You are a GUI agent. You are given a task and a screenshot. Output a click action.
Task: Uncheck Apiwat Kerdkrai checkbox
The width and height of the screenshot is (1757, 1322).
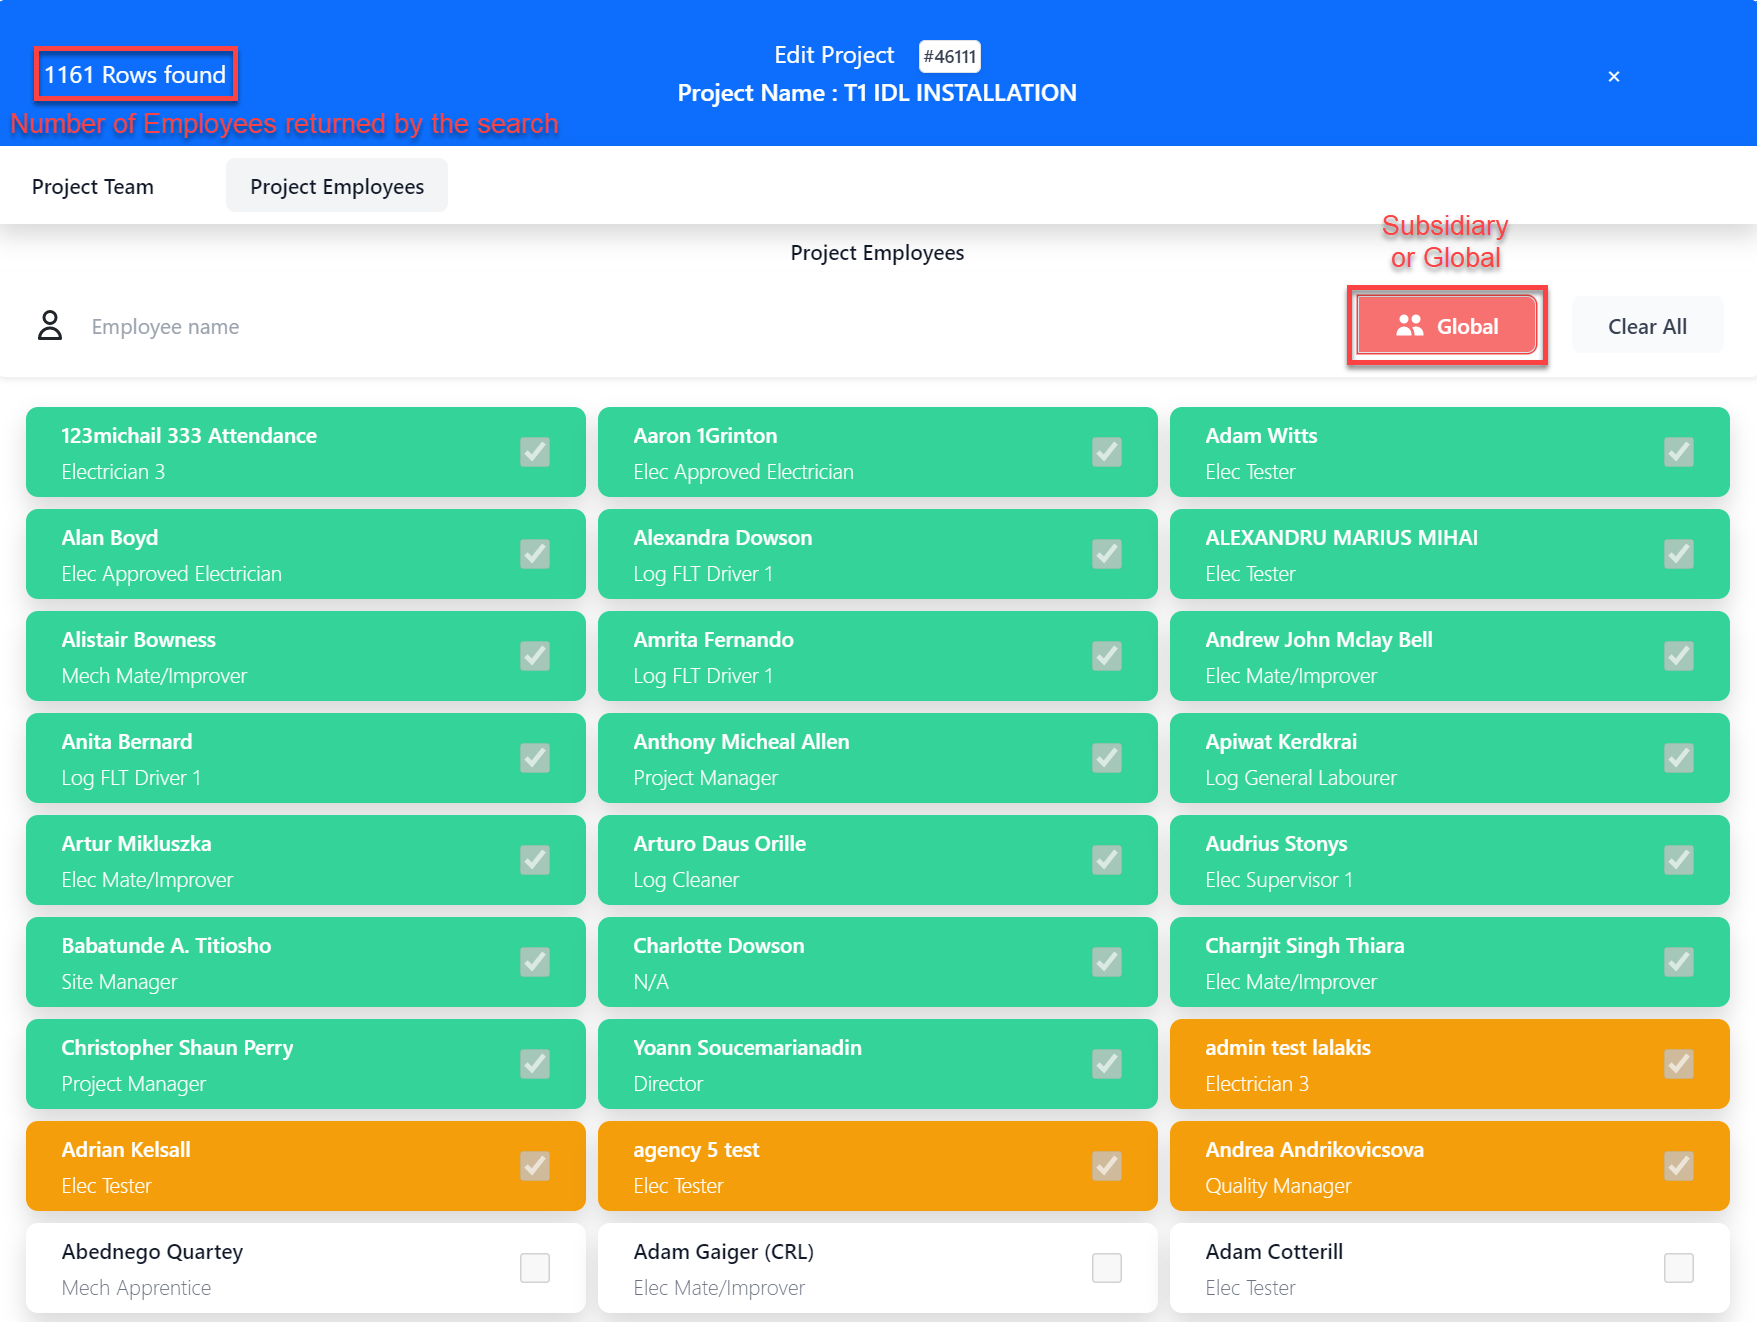coord(1679,758)
